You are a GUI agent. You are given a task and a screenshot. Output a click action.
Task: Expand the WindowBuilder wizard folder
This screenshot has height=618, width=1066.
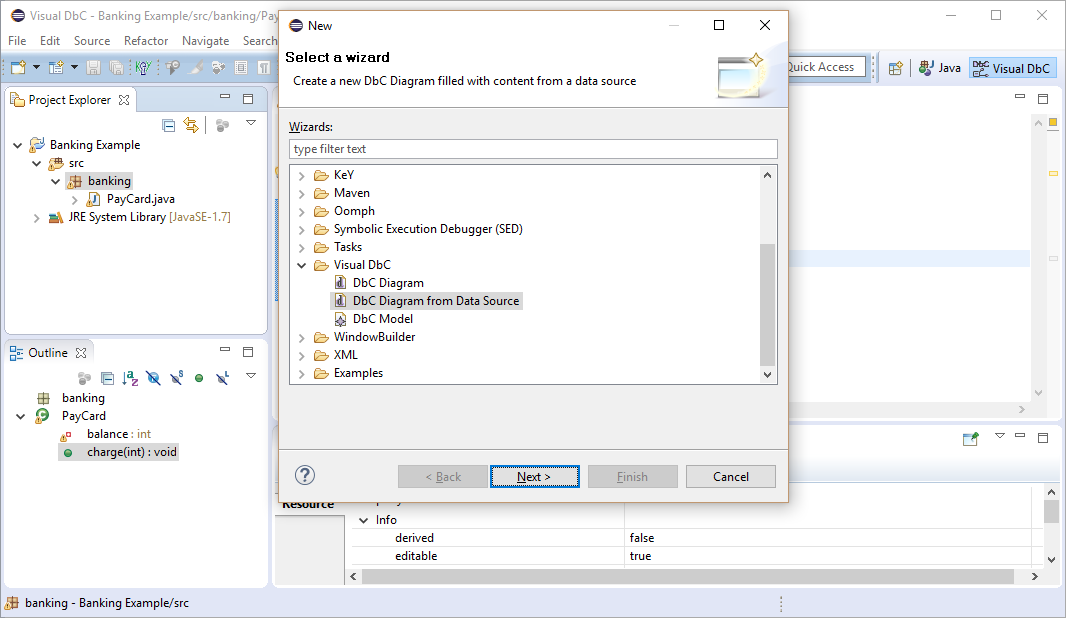302,337
